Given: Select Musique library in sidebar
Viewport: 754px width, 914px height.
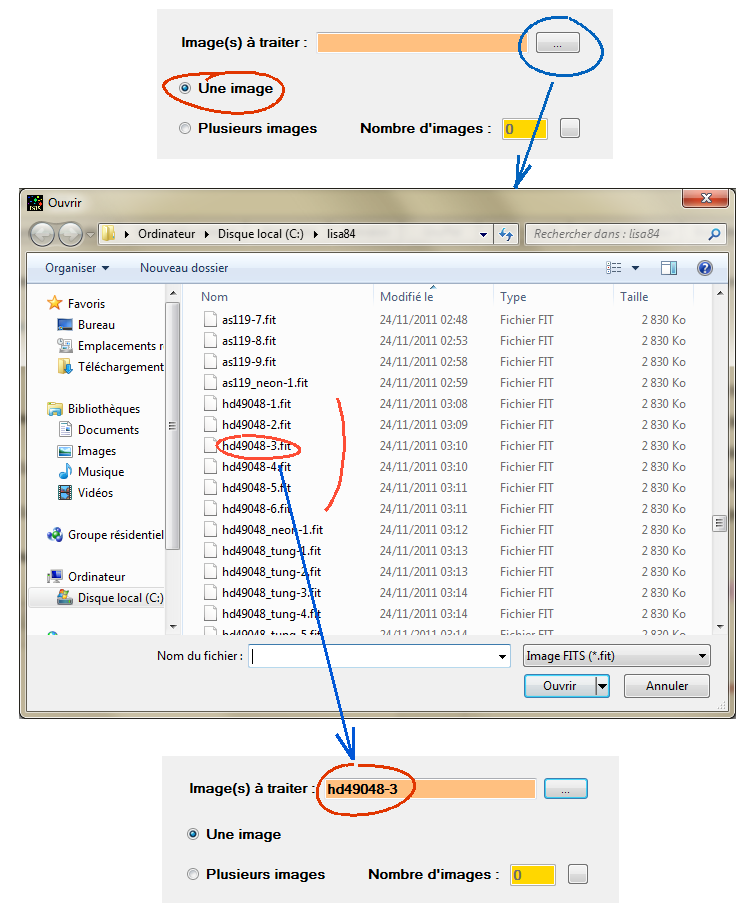Looking at the screenshot, I should point(100,472).
